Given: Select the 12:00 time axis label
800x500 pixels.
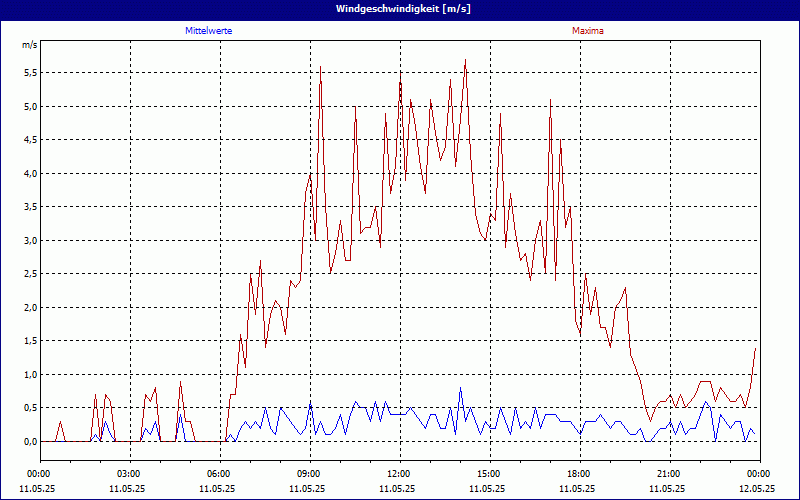Looking at the screenshot, I should click(x=398, y=473).
